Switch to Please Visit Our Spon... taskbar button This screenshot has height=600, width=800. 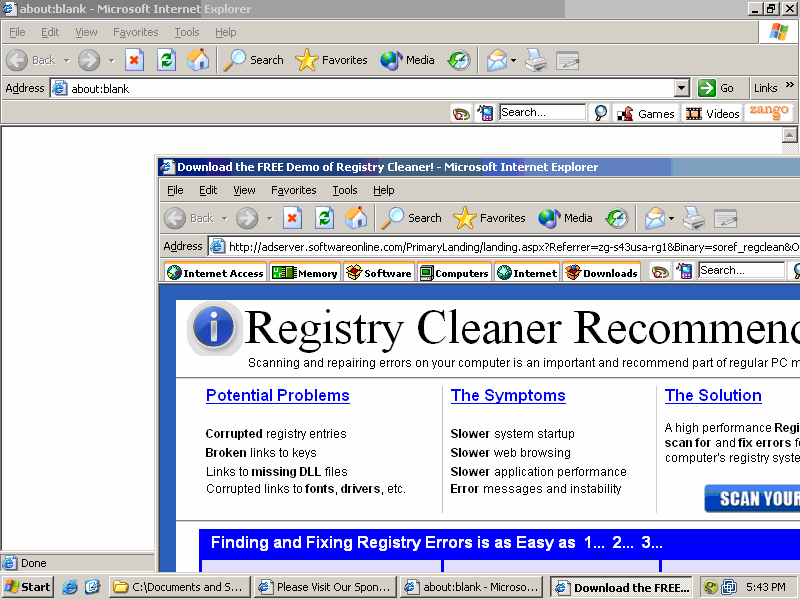pyautogui.click(x=326, y=587)
